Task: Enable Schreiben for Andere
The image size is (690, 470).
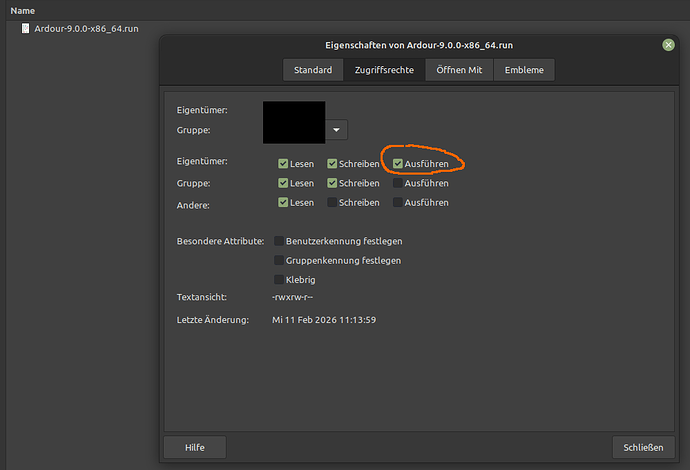Action: (333, 202)
